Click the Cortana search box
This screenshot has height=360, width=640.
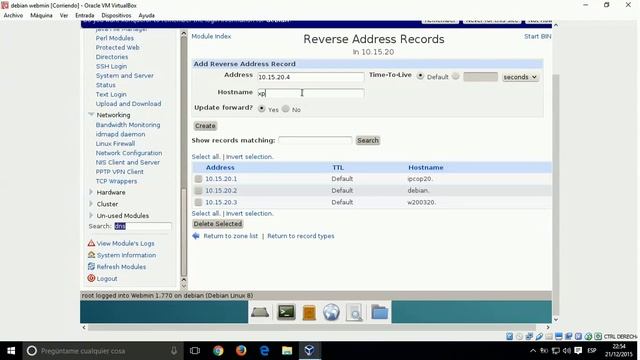[x=102, y=351]
